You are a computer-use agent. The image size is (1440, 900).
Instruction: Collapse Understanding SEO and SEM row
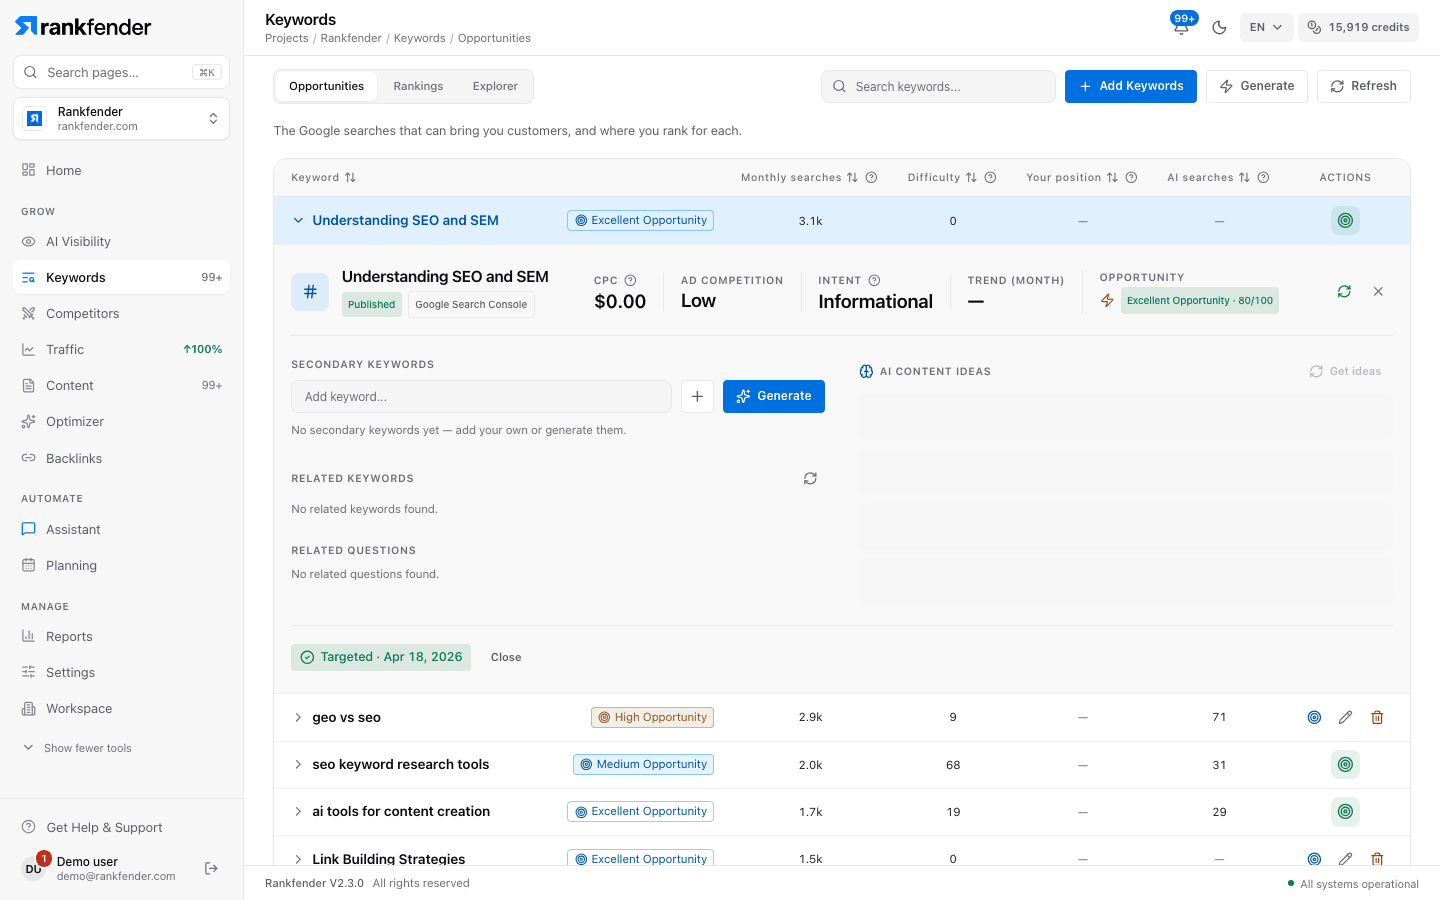(x=298, y=220)
